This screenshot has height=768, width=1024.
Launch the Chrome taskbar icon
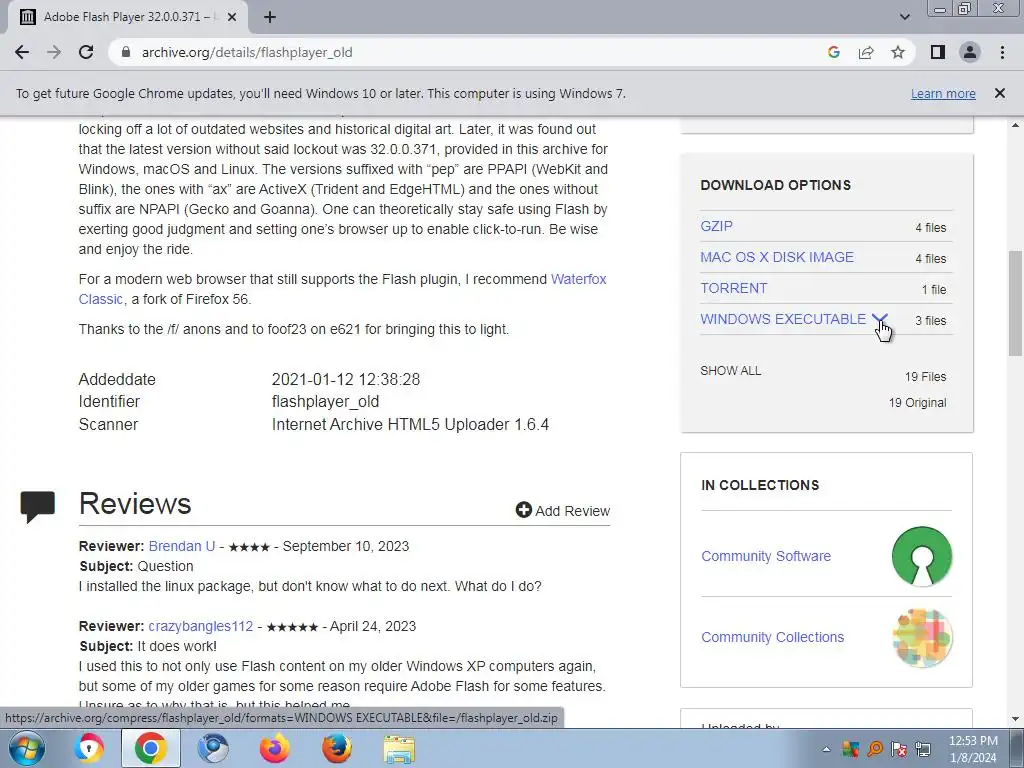[x=151, y=748]
